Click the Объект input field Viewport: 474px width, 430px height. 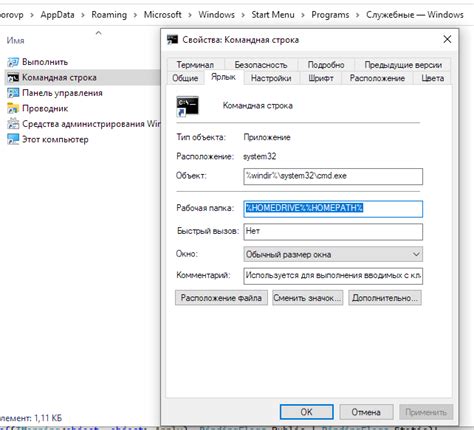point(333,176)
